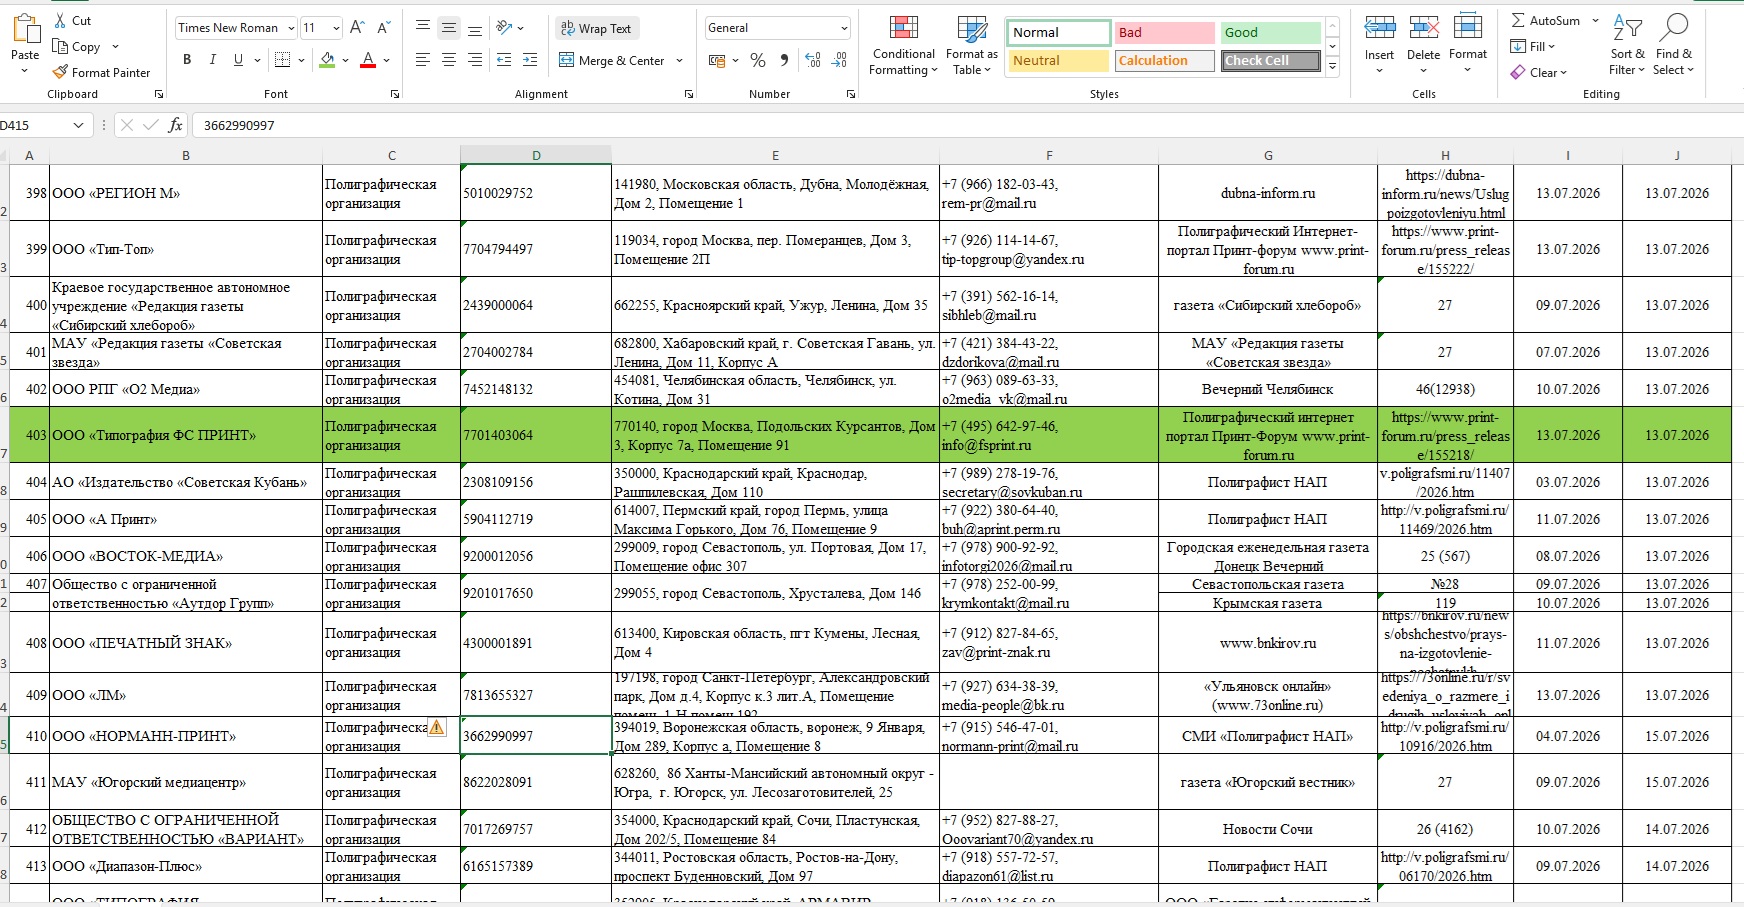The image size is (1744, 907).
Task: Apply Percent Style format
Action: 758,60
